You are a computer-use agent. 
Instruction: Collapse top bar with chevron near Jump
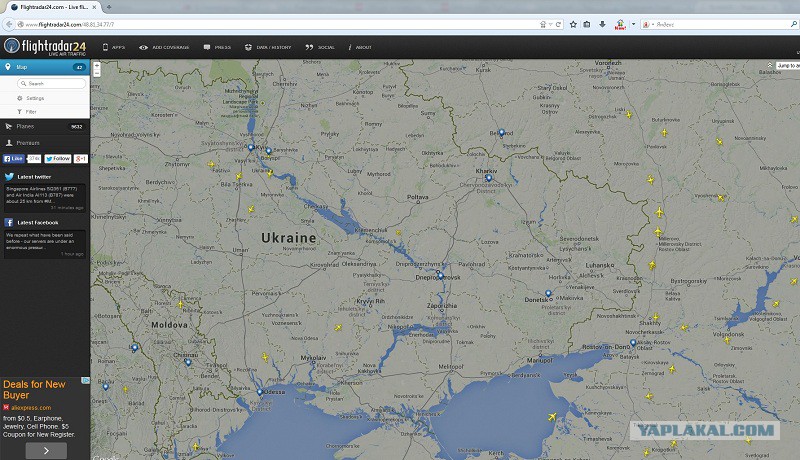point(770,65)
